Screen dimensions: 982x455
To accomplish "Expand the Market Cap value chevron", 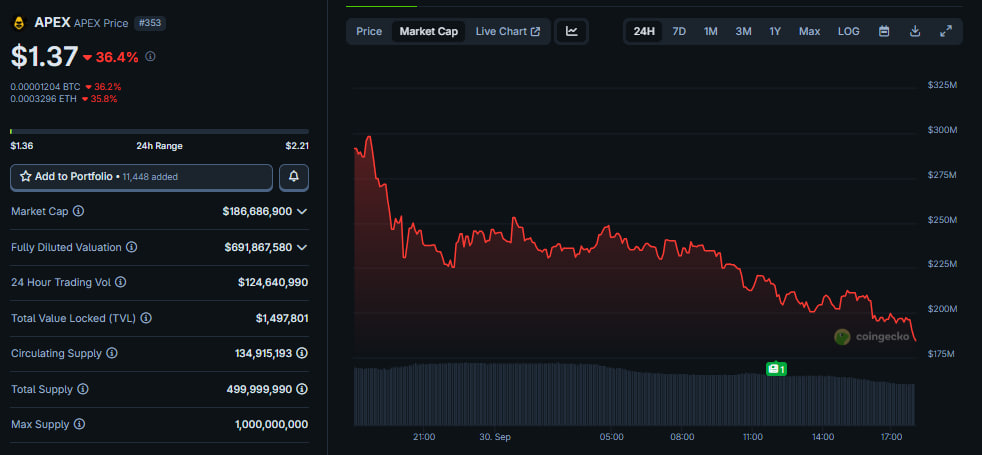I will pyautogui.click(x=302, y=212).
